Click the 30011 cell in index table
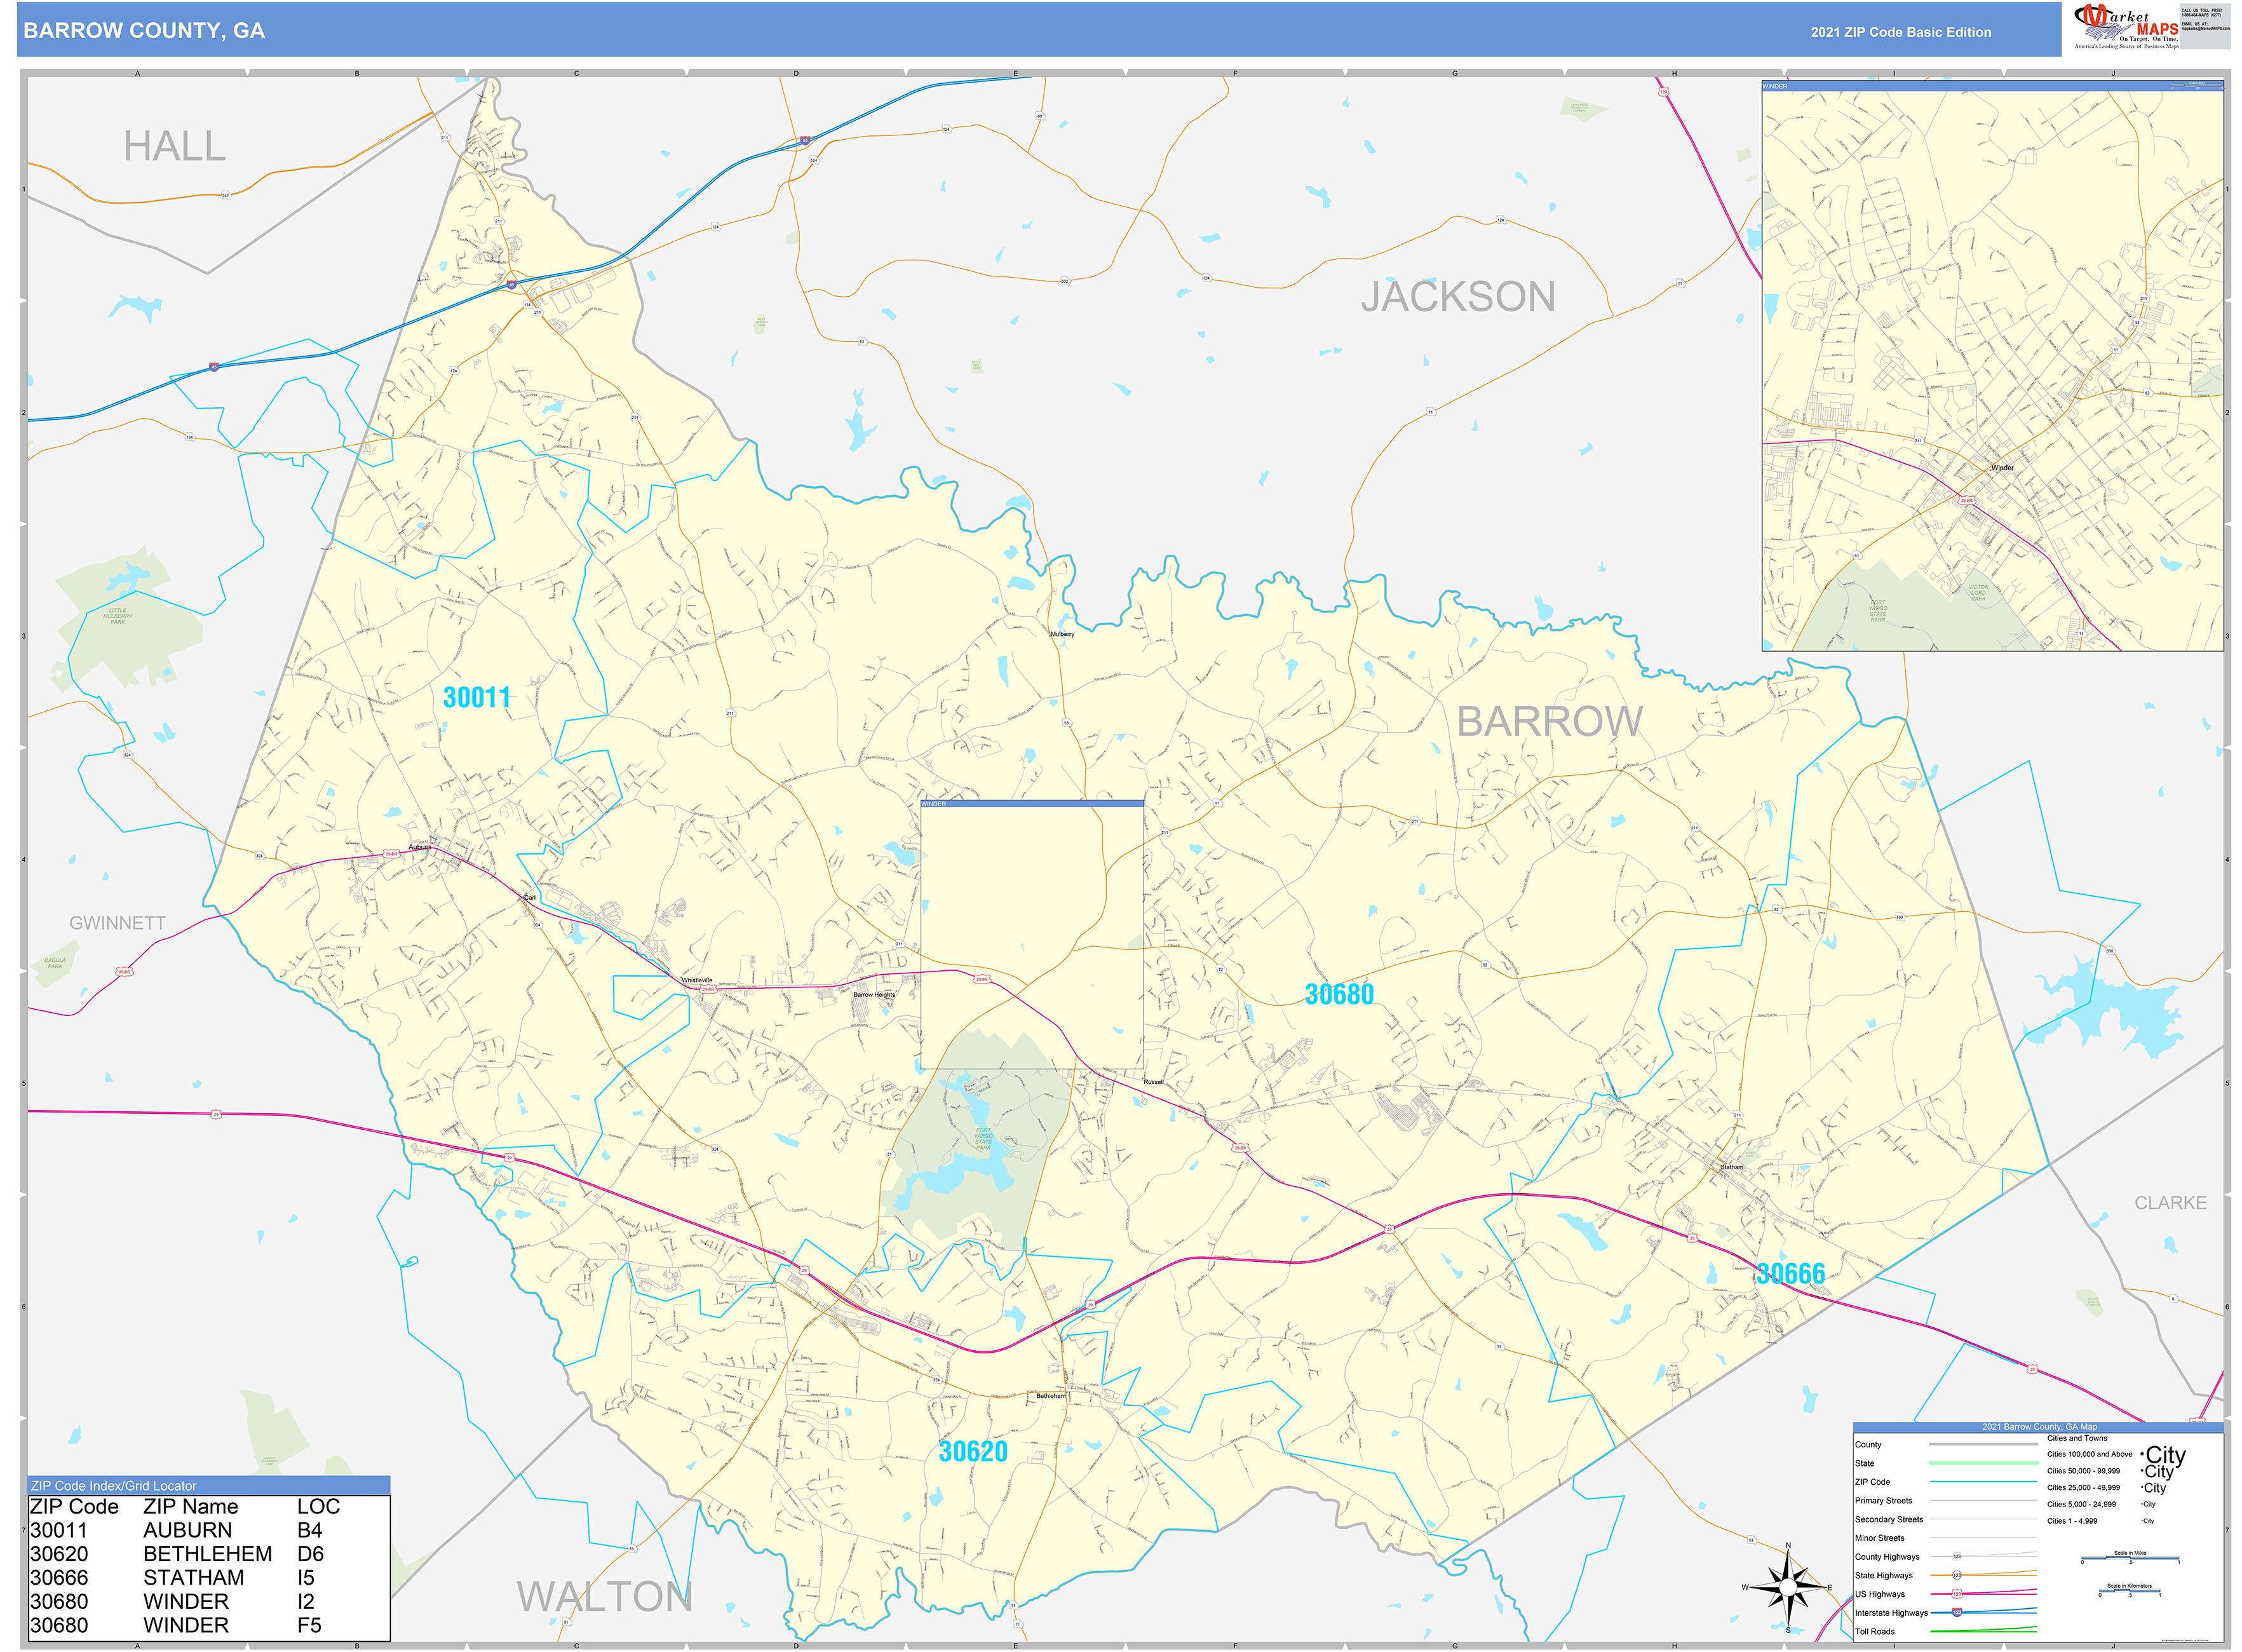 (59, 1530)
